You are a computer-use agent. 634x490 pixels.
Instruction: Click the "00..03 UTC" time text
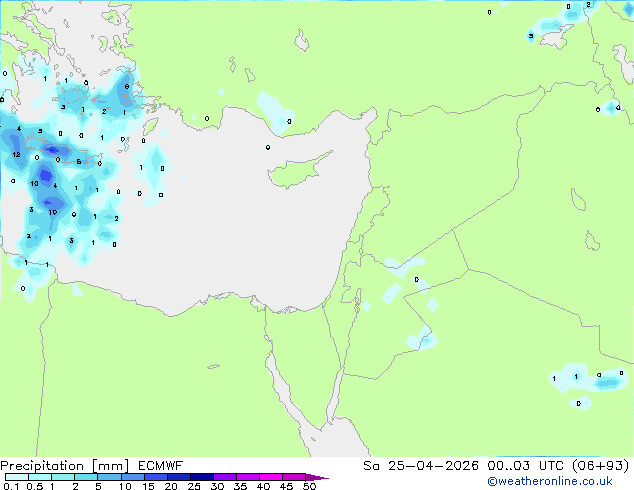pyautogui.click(x=525, y=466)
